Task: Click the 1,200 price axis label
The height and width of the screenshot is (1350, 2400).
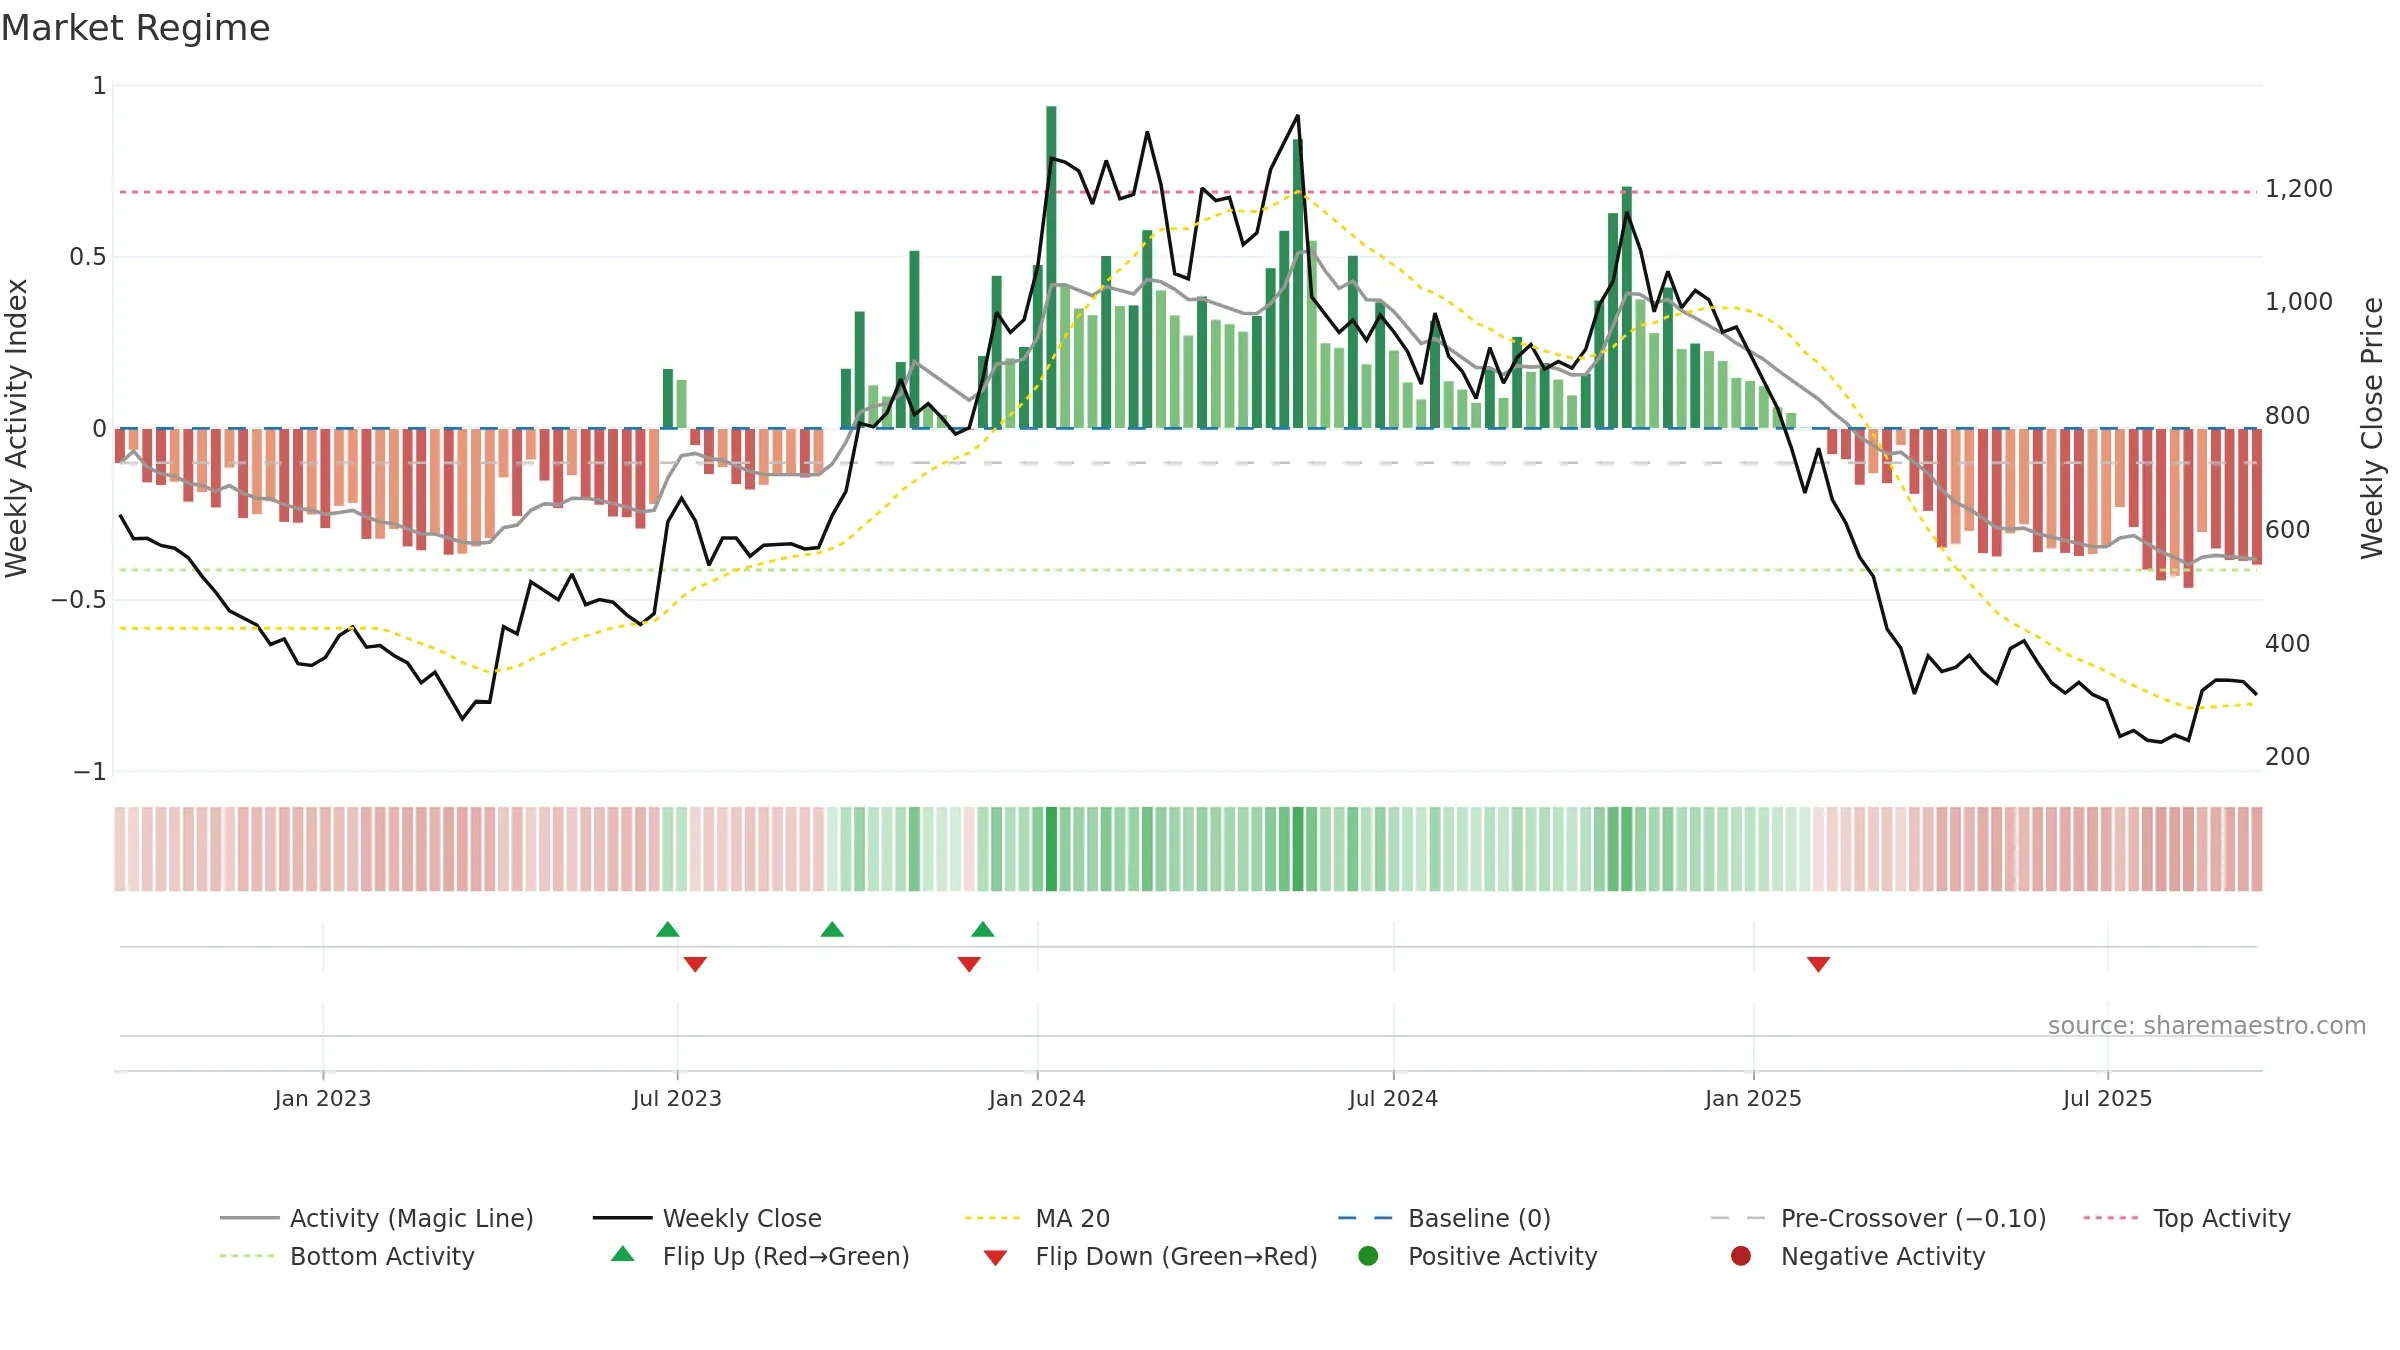Action: 2299,188
